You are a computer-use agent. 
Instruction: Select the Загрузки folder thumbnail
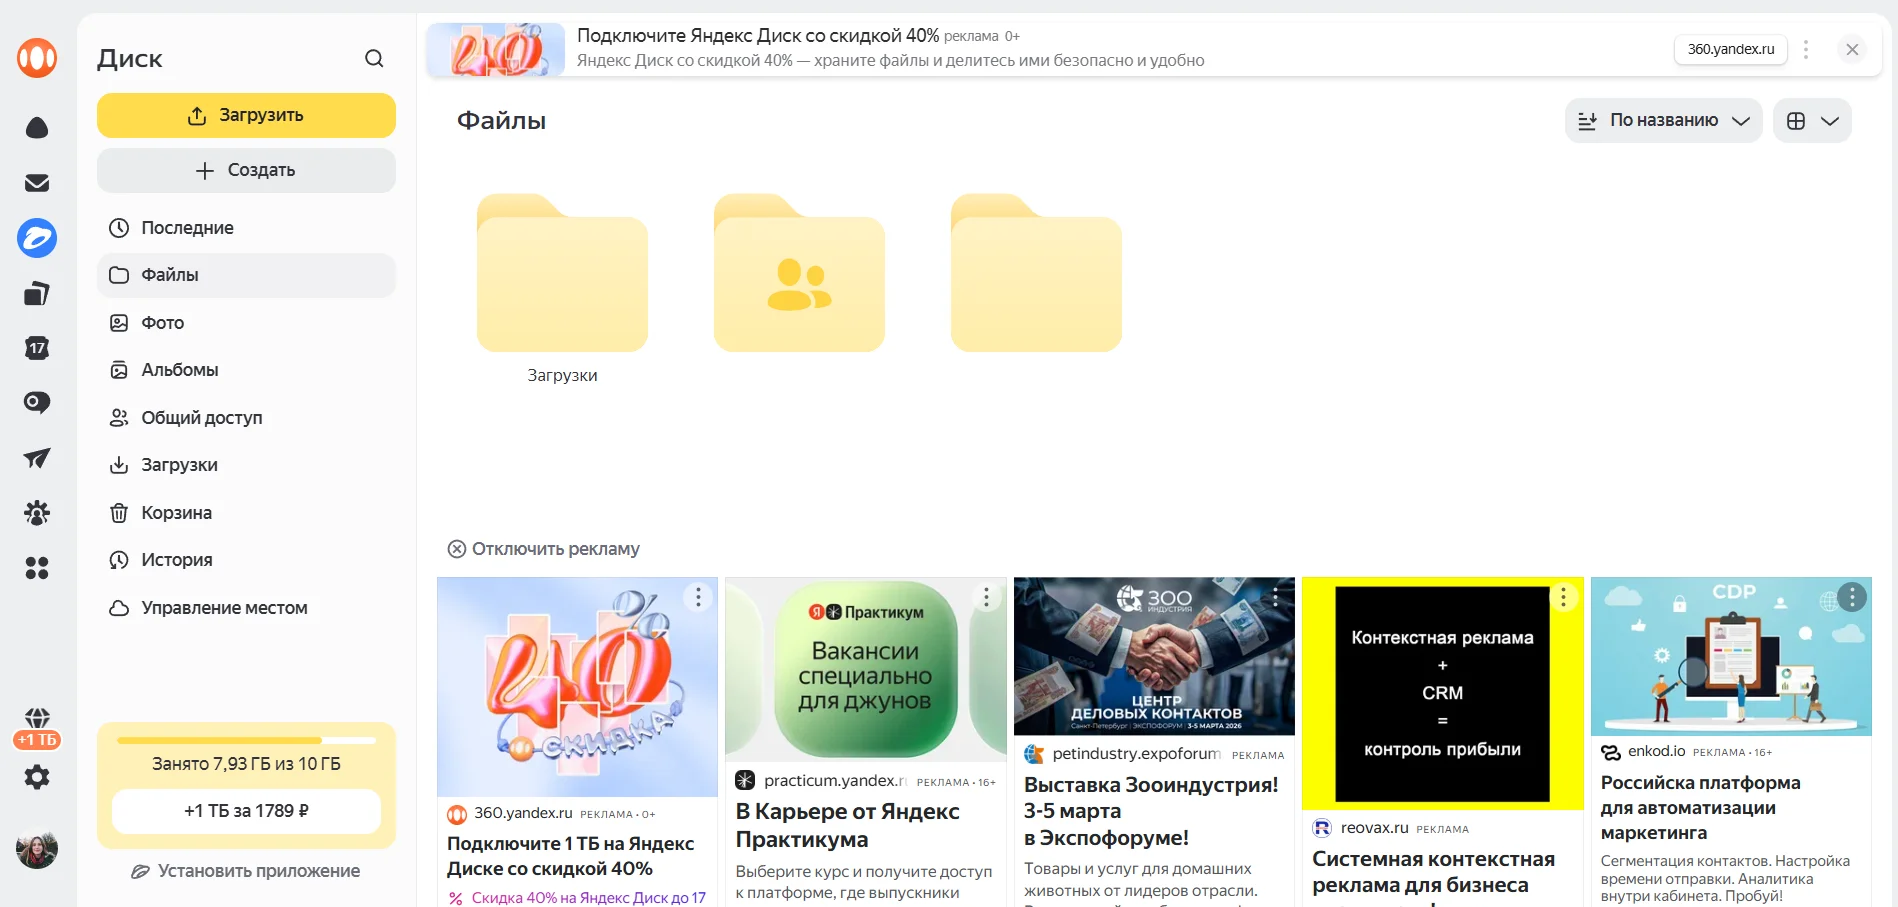562,273
